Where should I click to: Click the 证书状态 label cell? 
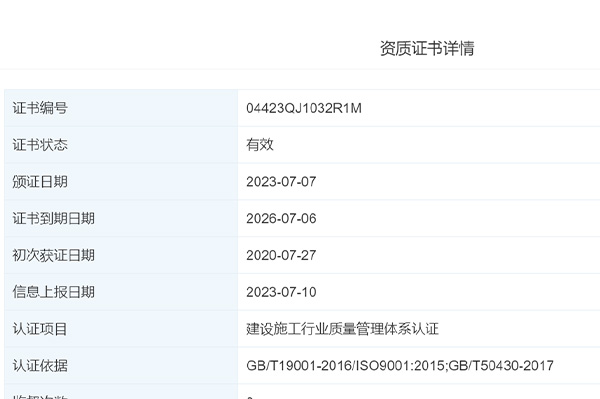pyautogui.click(x=121, y=145)
